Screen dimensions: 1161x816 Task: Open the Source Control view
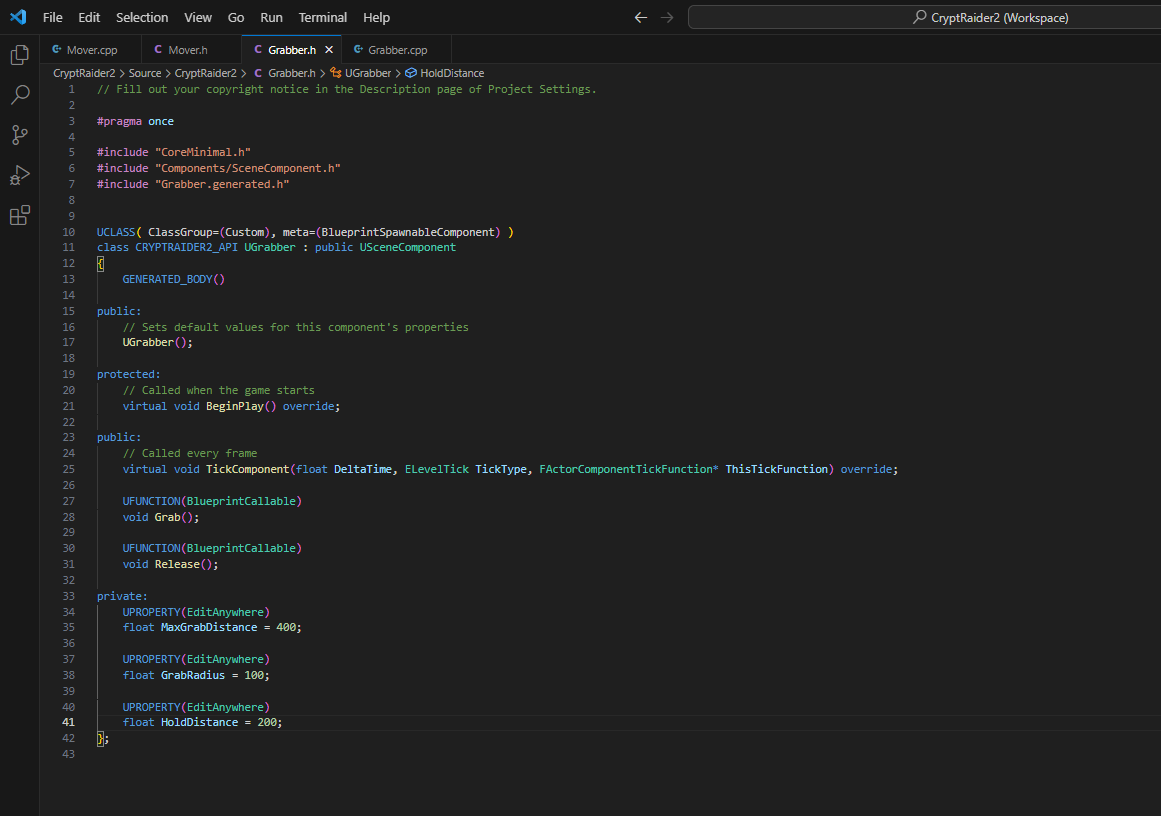click(19, 135)
